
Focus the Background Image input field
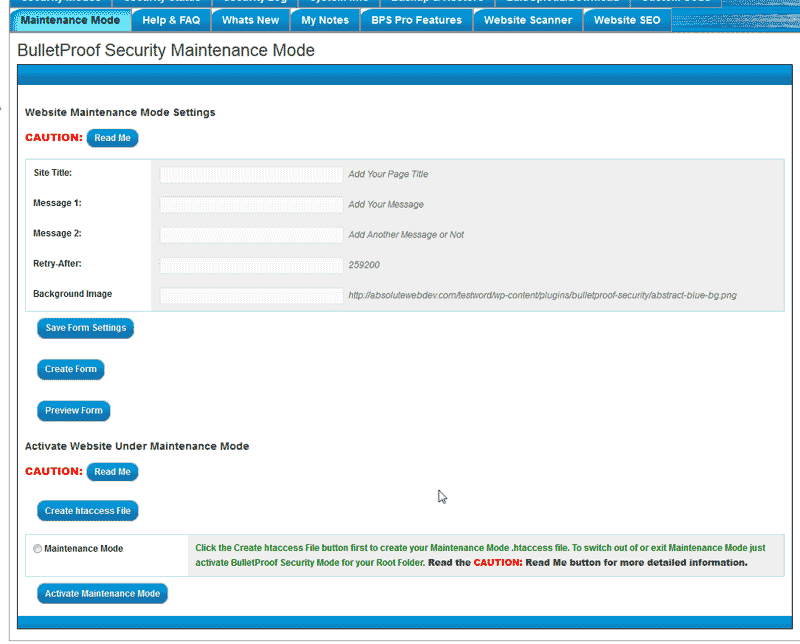pos(252,295)
